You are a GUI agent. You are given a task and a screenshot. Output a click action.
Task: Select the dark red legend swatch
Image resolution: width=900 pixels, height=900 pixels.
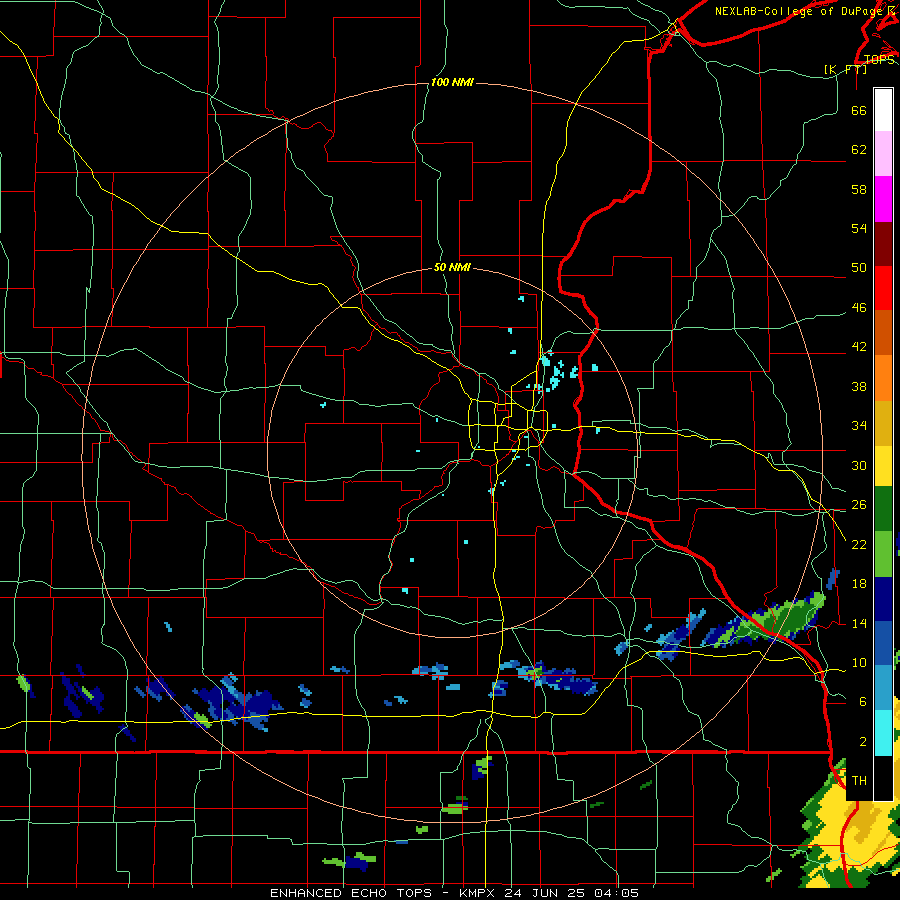[883, 244]
